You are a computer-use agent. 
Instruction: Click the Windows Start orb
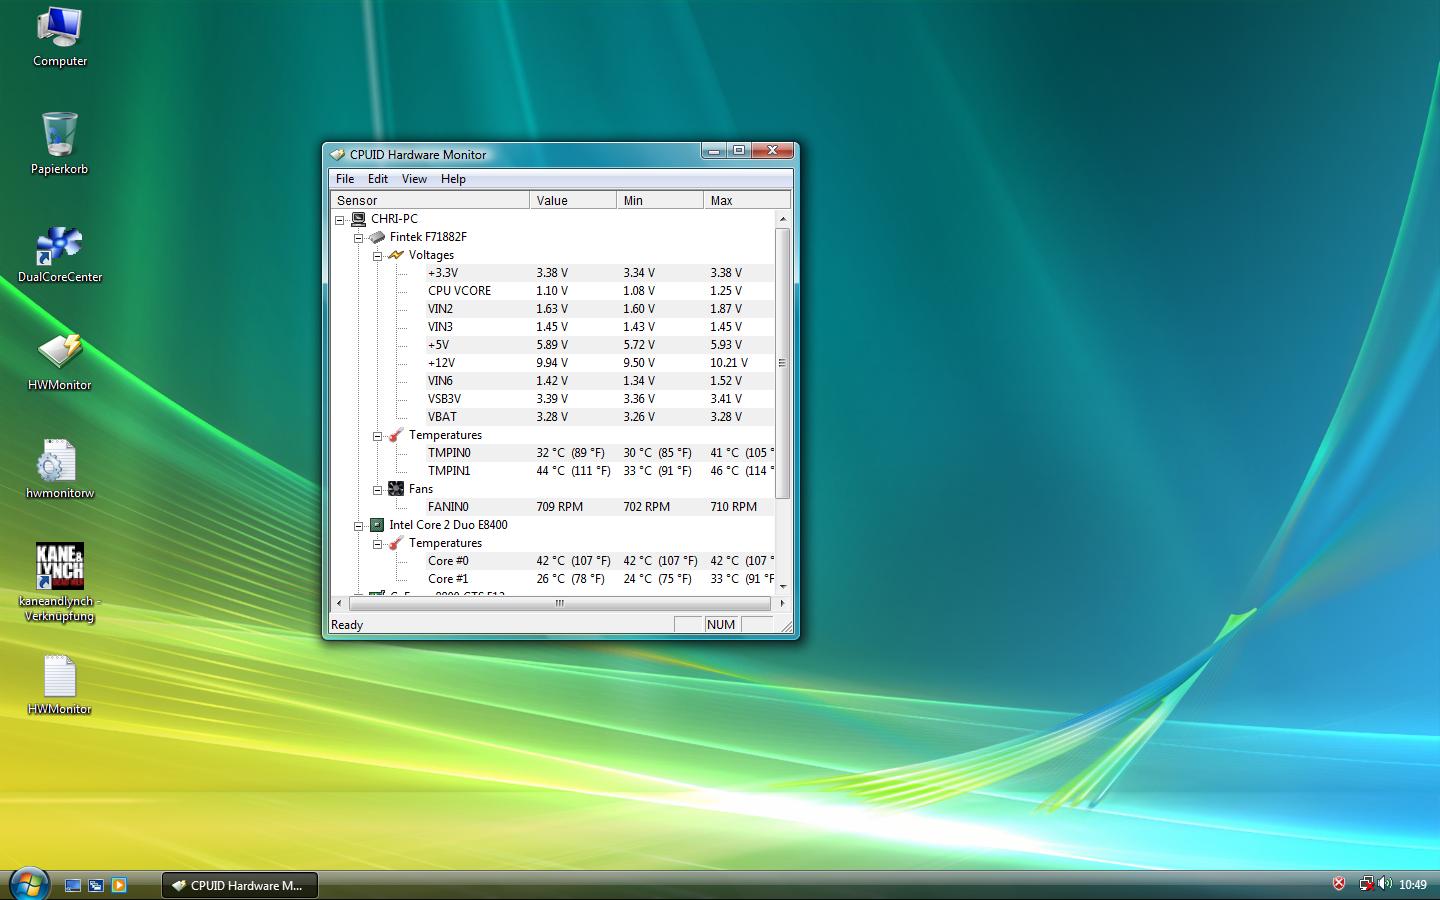29,884
